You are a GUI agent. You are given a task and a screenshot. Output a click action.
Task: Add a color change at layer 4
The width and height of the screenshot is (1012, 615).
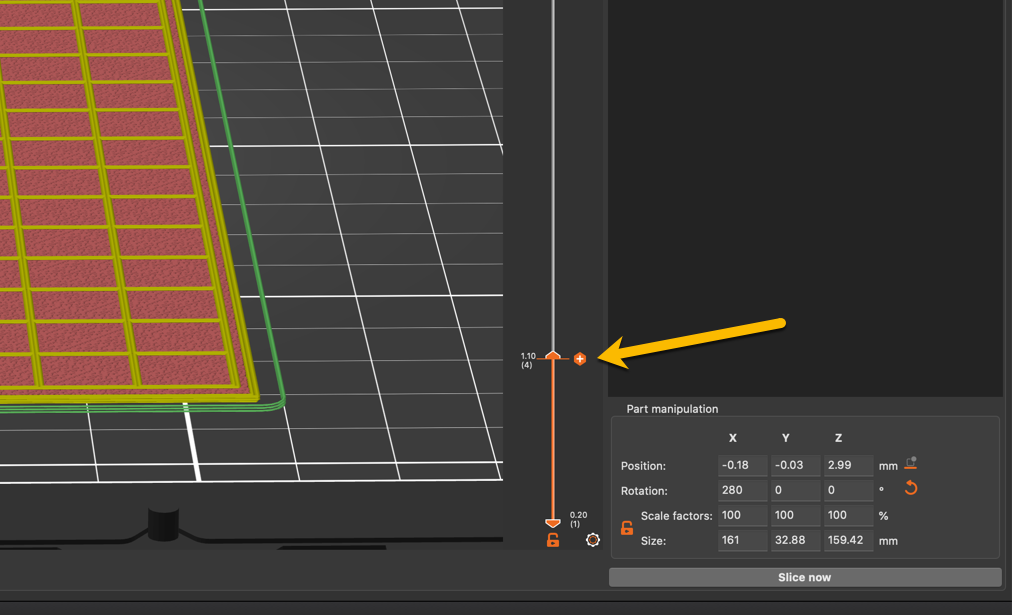click(580, 357)
